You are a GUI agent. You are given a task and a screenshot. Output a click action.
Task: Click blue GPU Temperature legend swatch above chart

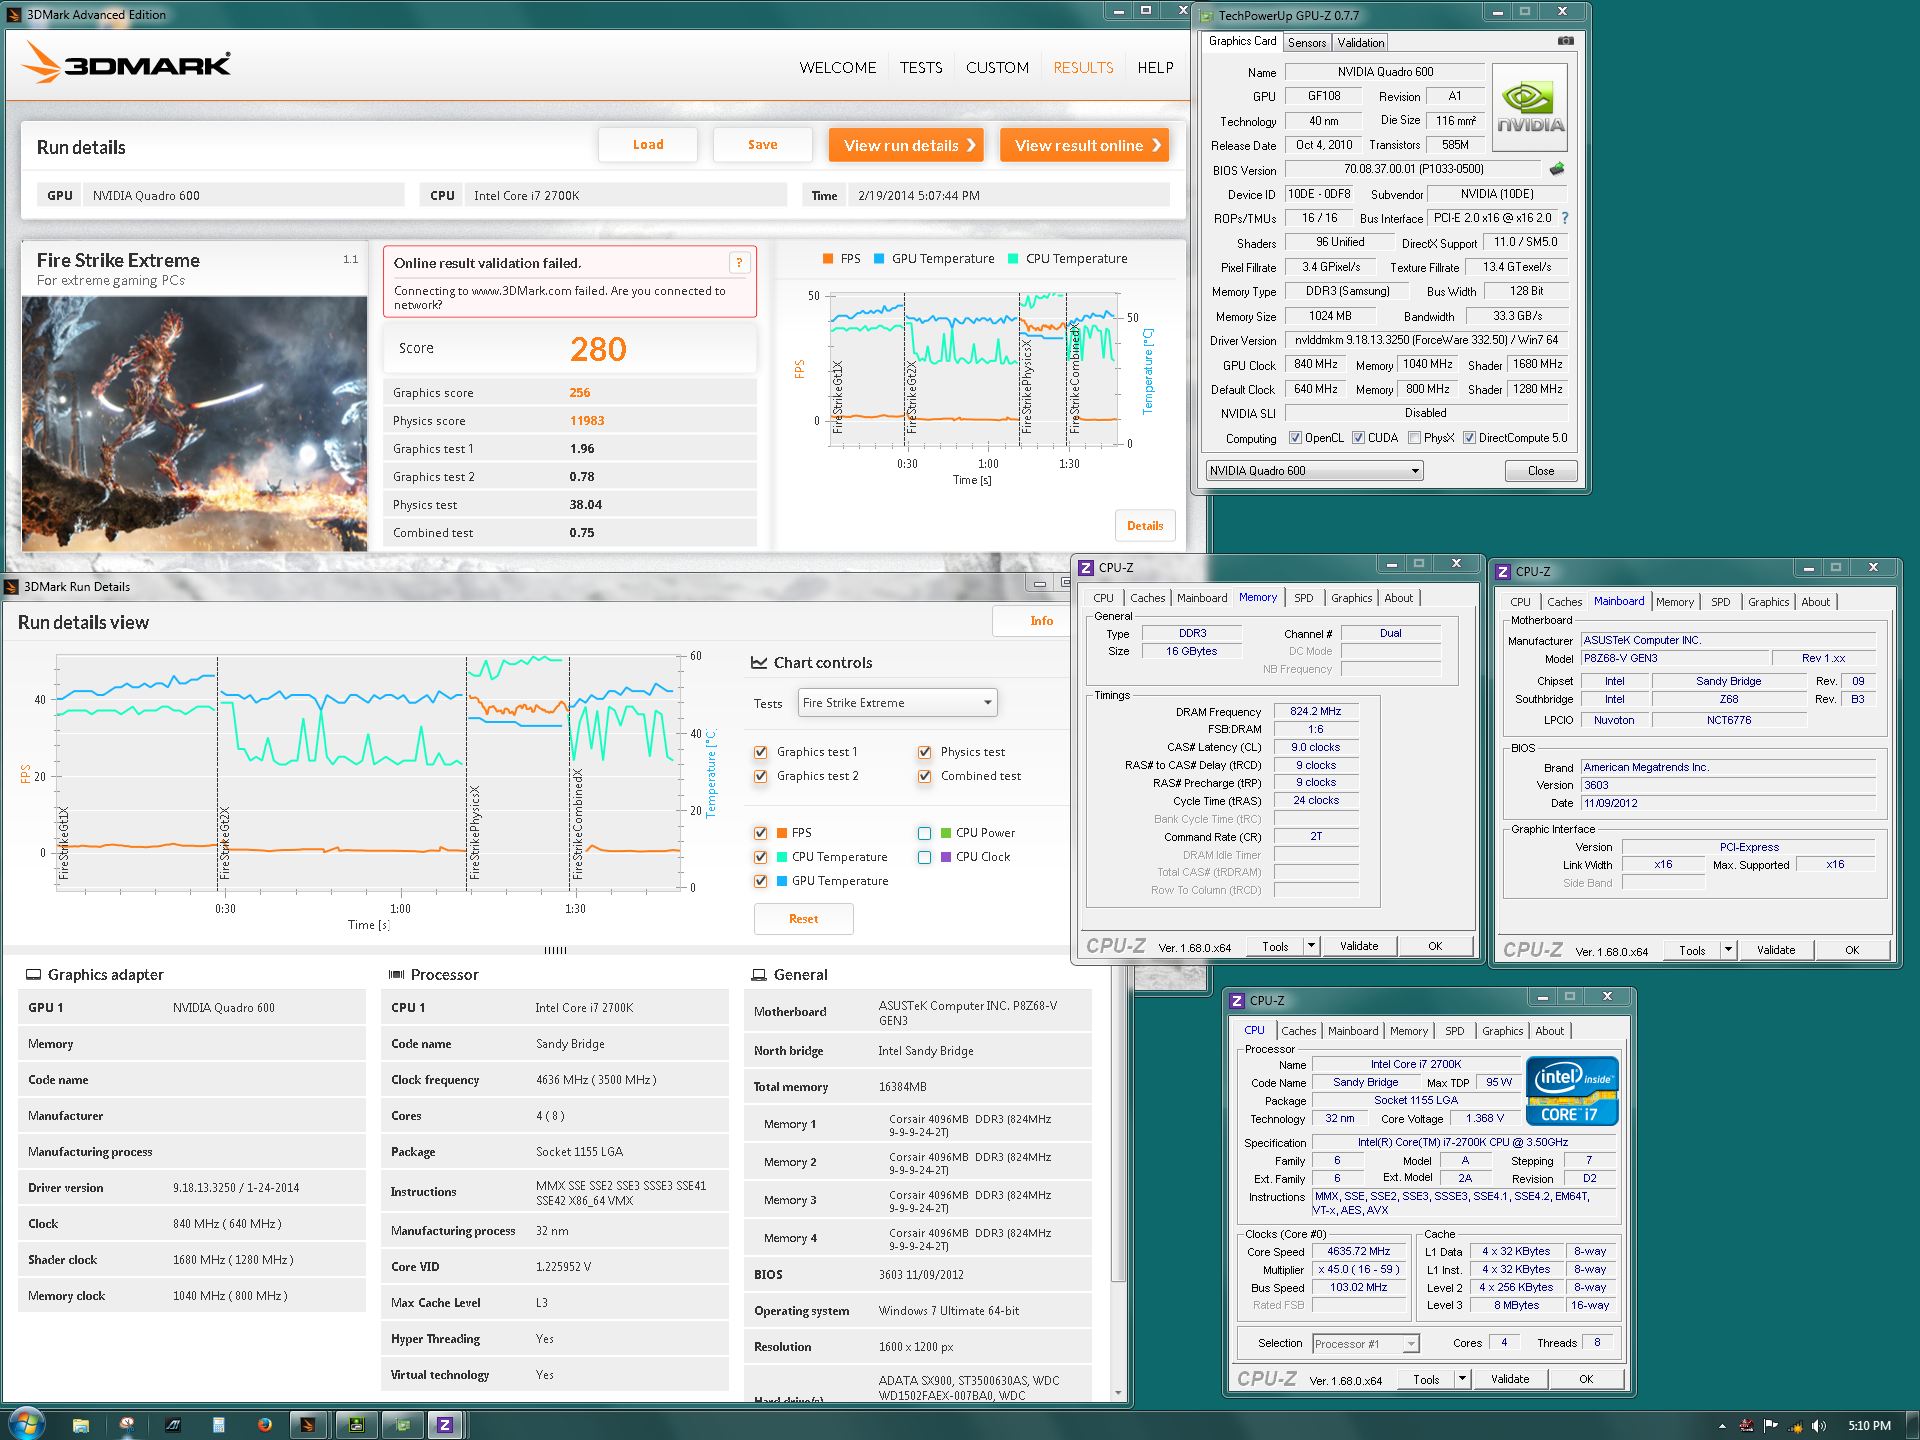(x=878, y=259)
